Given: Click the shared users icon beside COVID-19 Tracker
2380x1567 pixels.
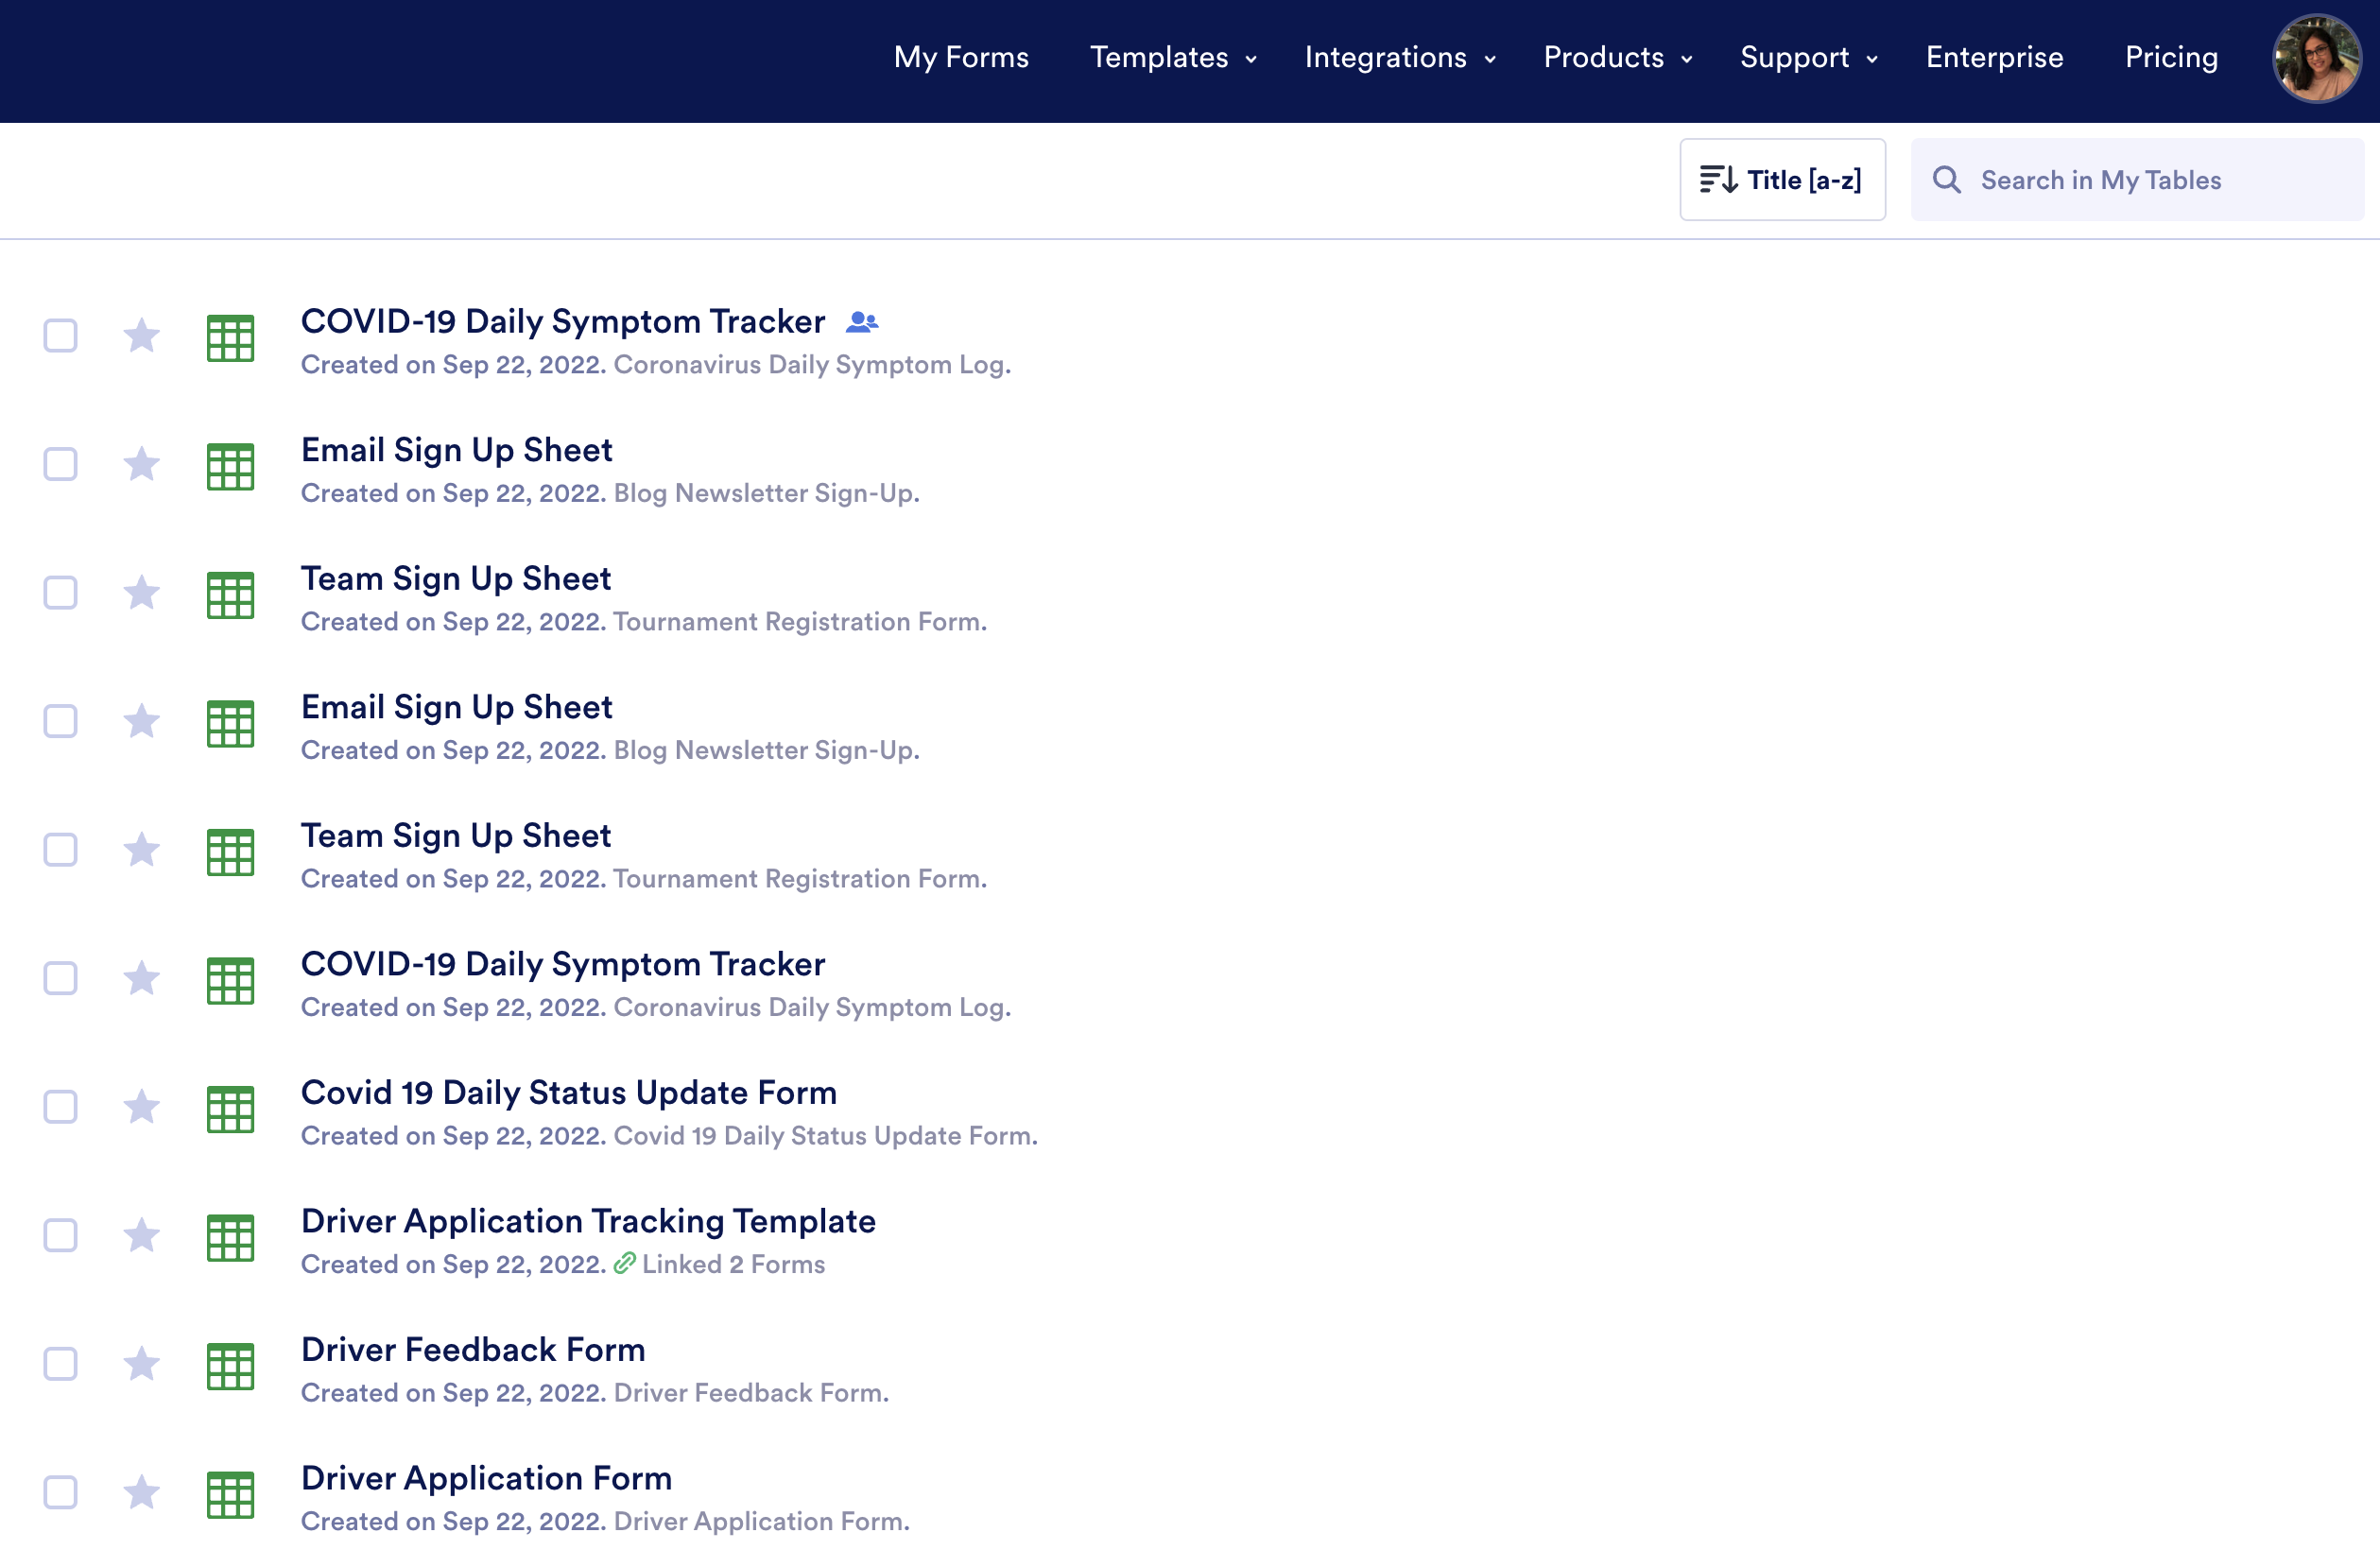Looking at the screenshot, I should click(861, 322).
